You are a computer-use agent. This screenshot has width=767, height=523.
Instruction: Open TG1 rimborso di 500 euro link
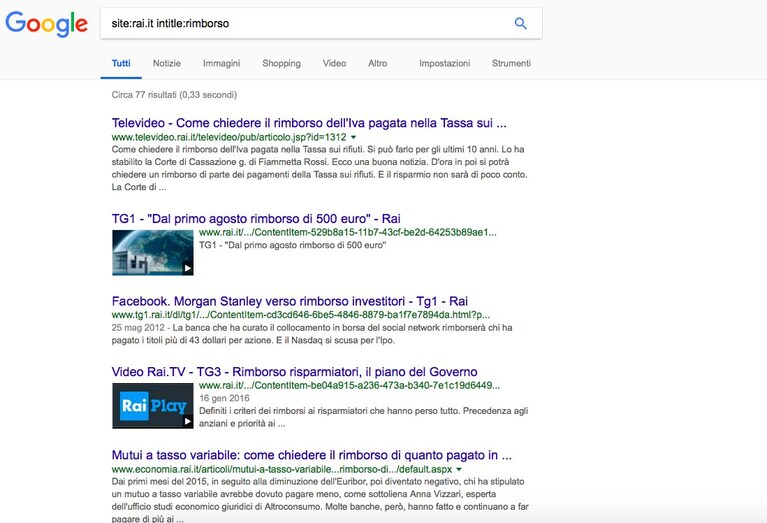point(256,219)
